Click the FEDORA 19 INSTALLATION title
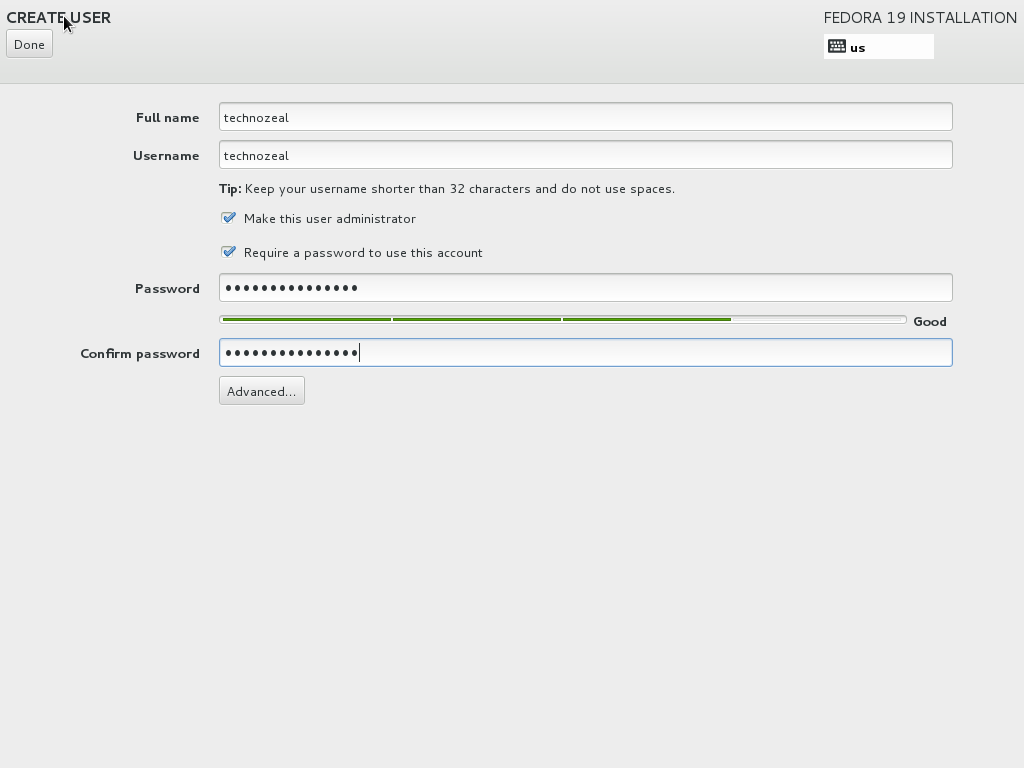 pyautogui.click(x=918, y=17)
